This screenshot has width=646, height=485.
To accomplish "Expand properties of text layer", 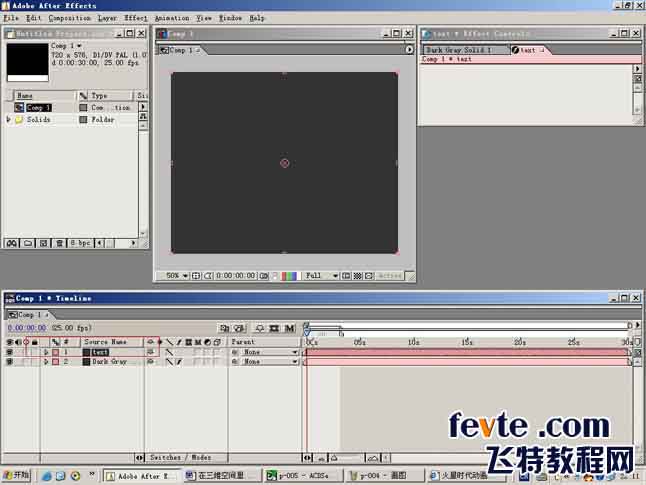I will click(x=46, y=352).
